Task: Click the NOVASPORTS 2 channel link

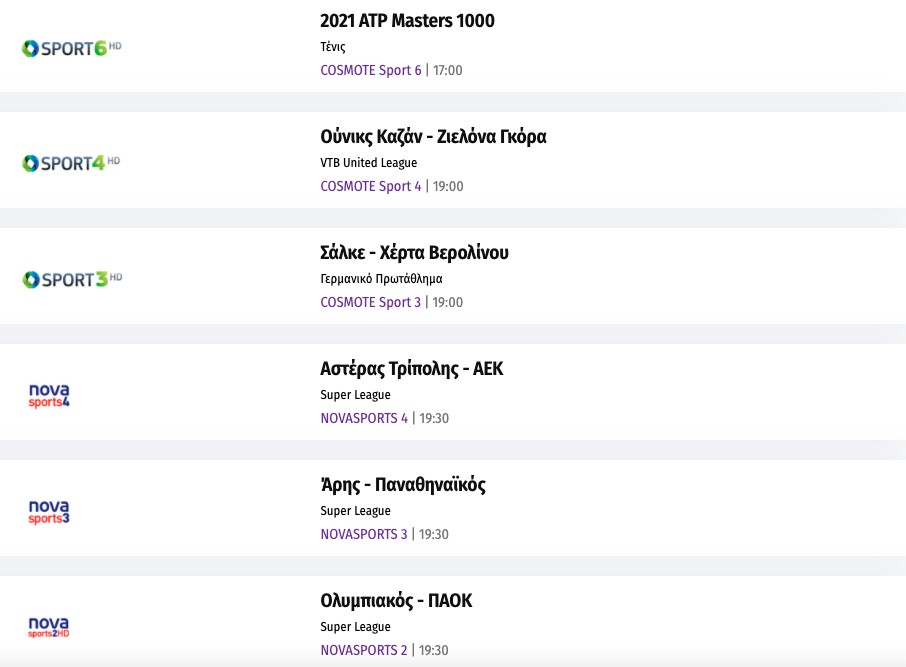Action: tap(364, 650)
